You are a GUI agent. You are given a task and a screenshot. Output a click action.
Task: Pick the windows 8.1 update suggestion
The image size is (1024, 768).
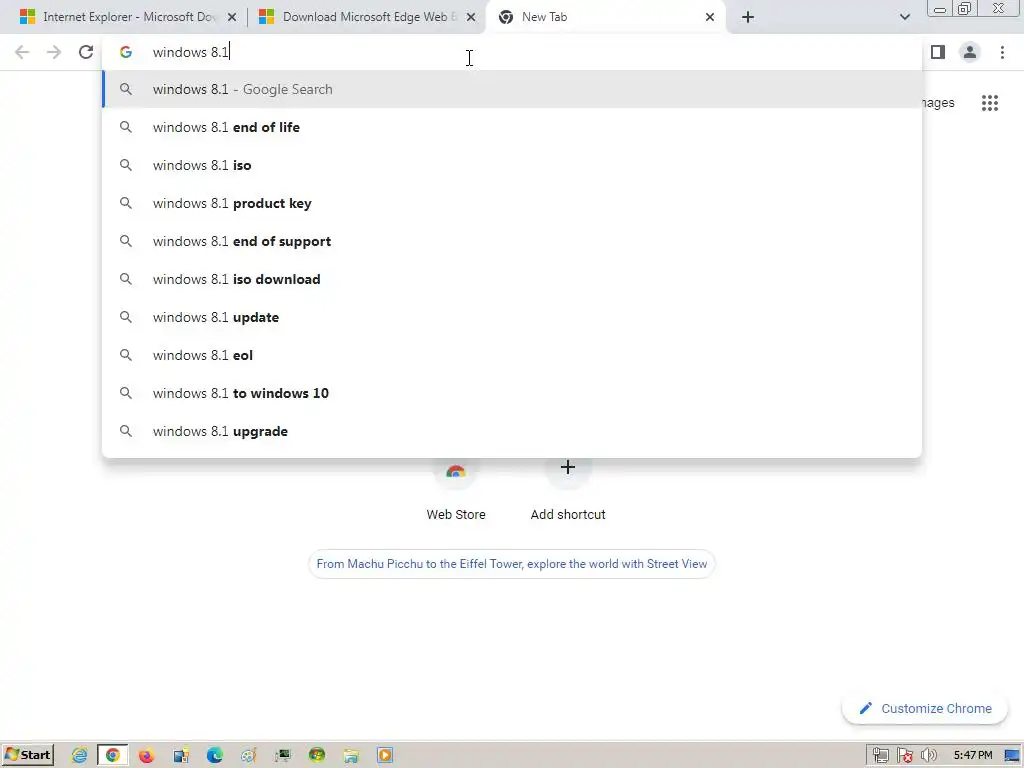pyautogui.click(x=512, y=317)
